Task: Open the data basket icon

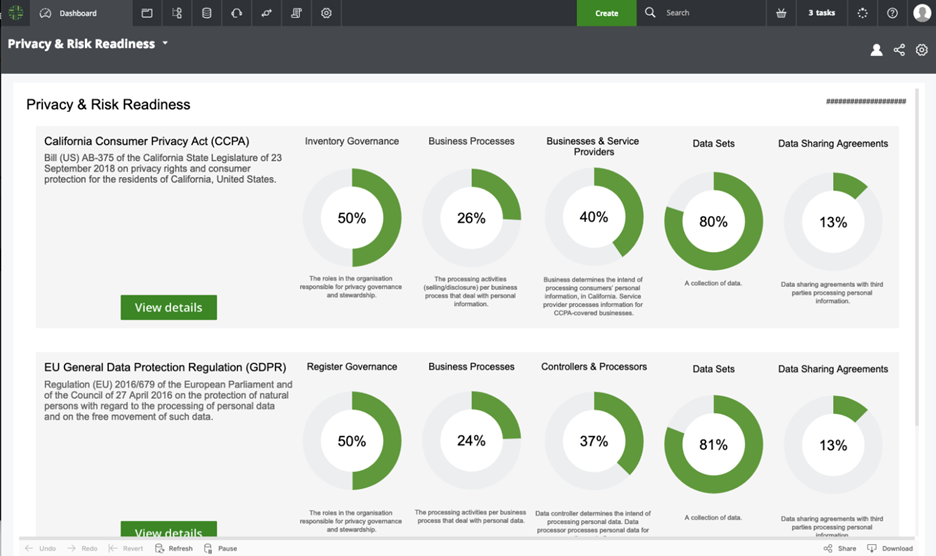Action: click(781, 13)
